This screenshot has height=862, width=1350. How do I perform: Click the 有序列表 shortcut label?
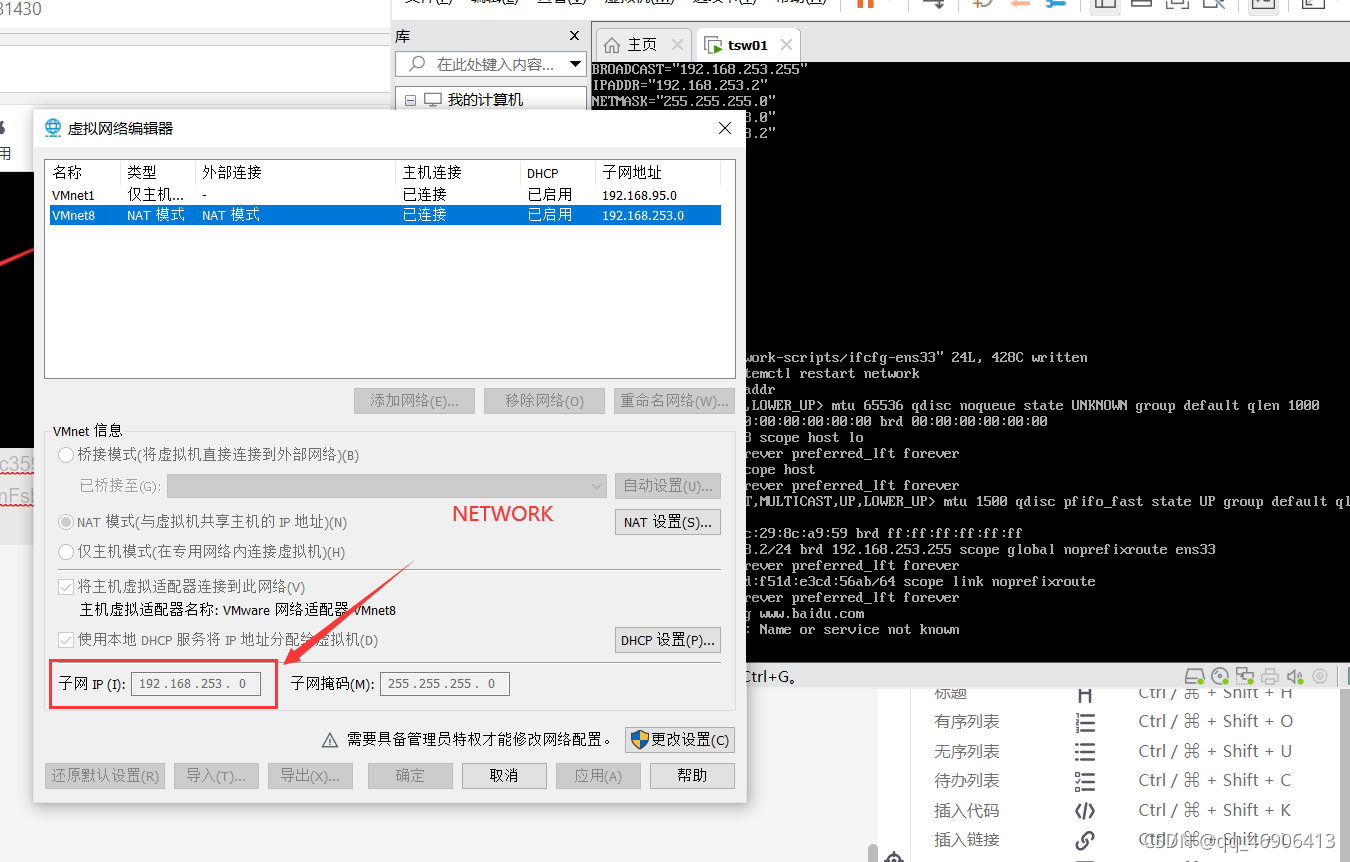pos(967,722)
